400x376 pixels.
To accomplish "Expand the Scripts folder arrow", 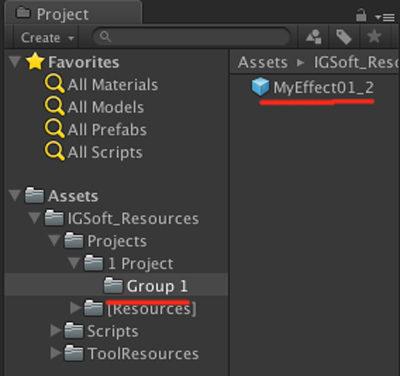I will tap(56, 330).
